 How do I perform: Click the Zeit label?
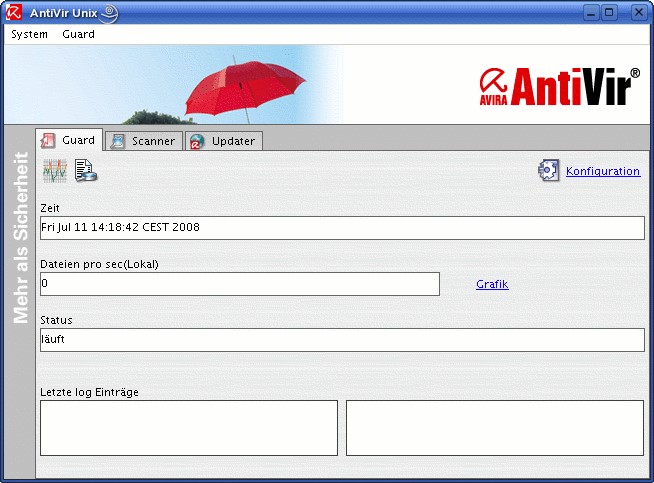click(50, 208)
